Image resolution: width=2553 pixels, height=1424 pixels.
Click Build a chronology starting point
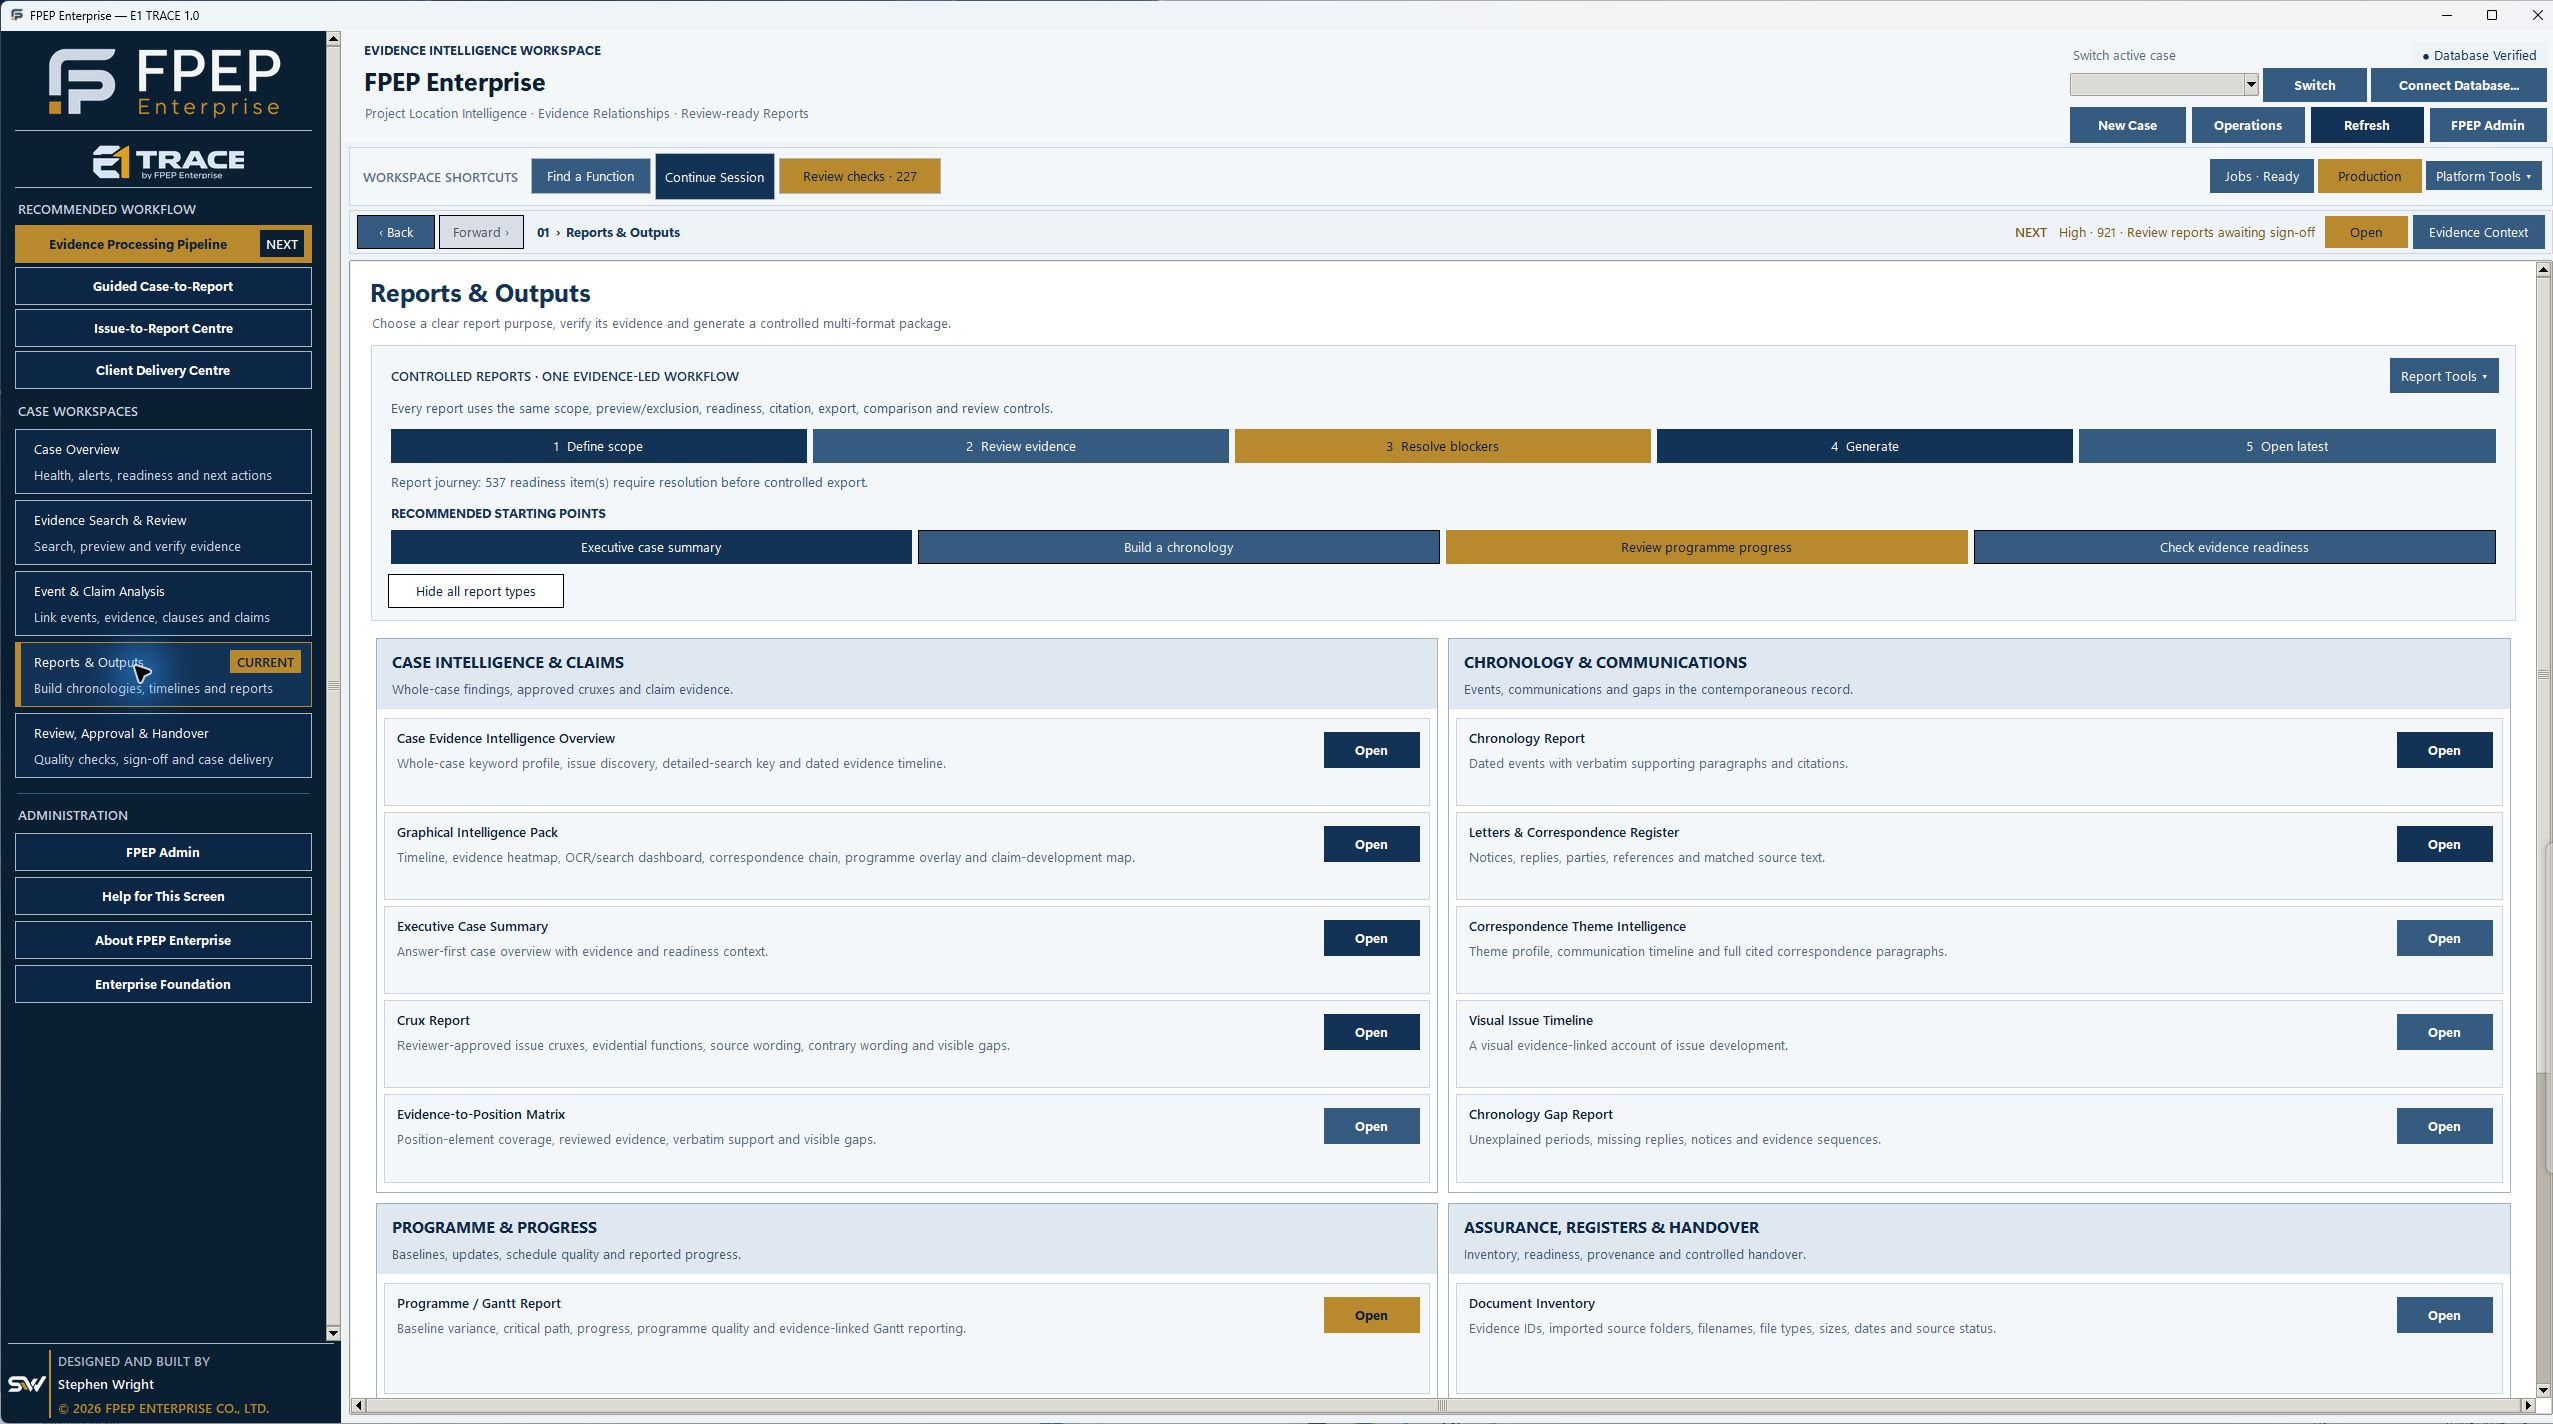(1178, 547)
